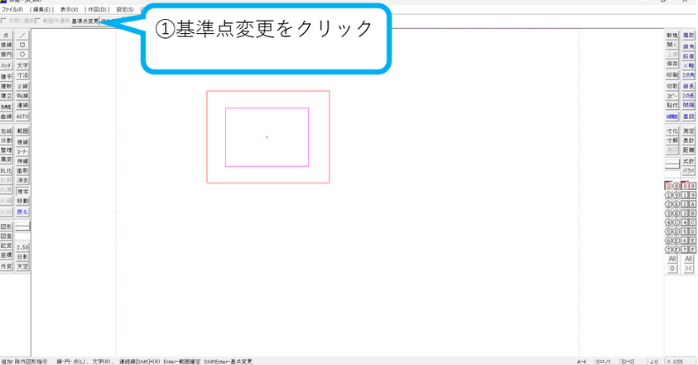This screenshot has height=365, width=698.
Task: Select the AUTO mode tool
Action: (x=22, y=117)
